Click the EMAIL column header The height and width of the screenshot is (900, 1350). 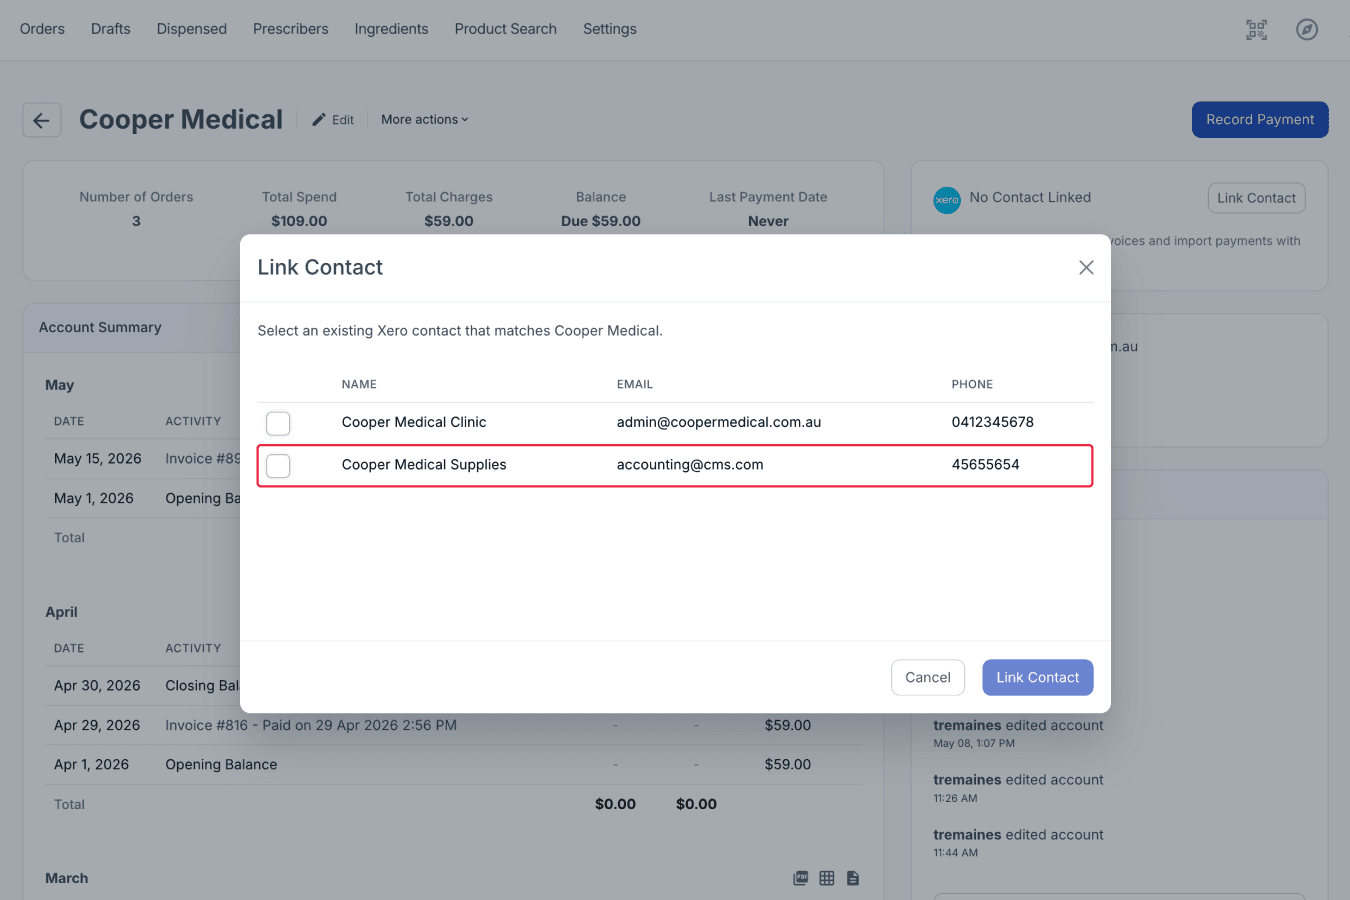[635, 384]
